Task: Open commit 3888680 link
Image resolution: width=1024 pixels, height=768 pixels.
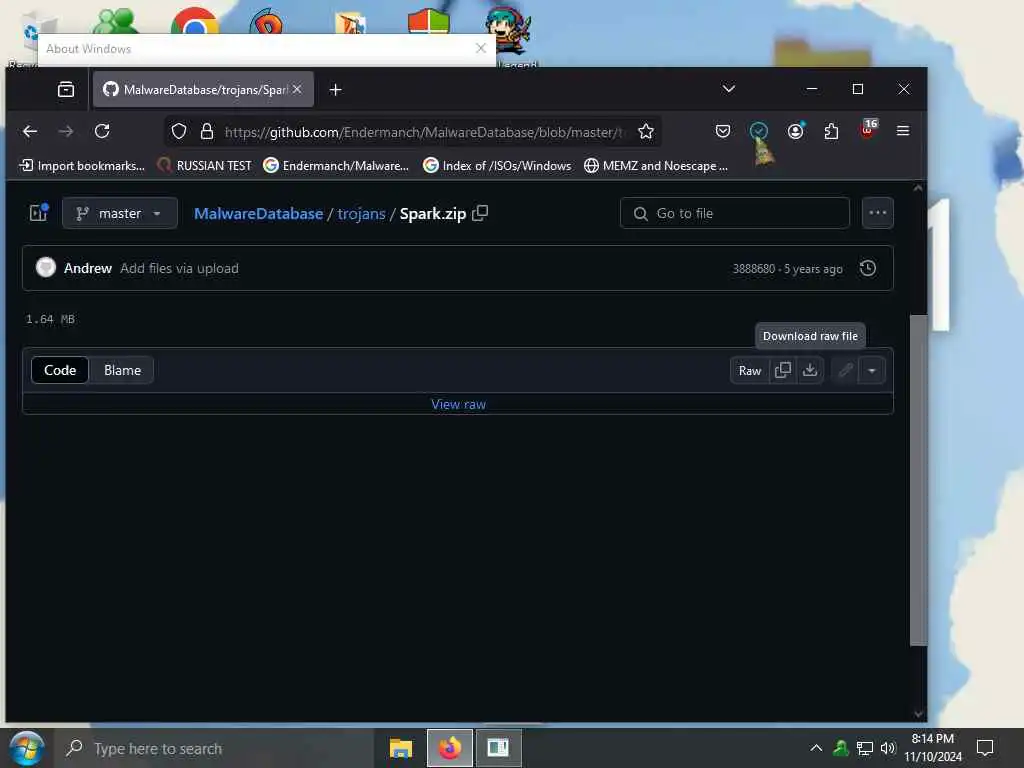Action: [x=754, y=268]
